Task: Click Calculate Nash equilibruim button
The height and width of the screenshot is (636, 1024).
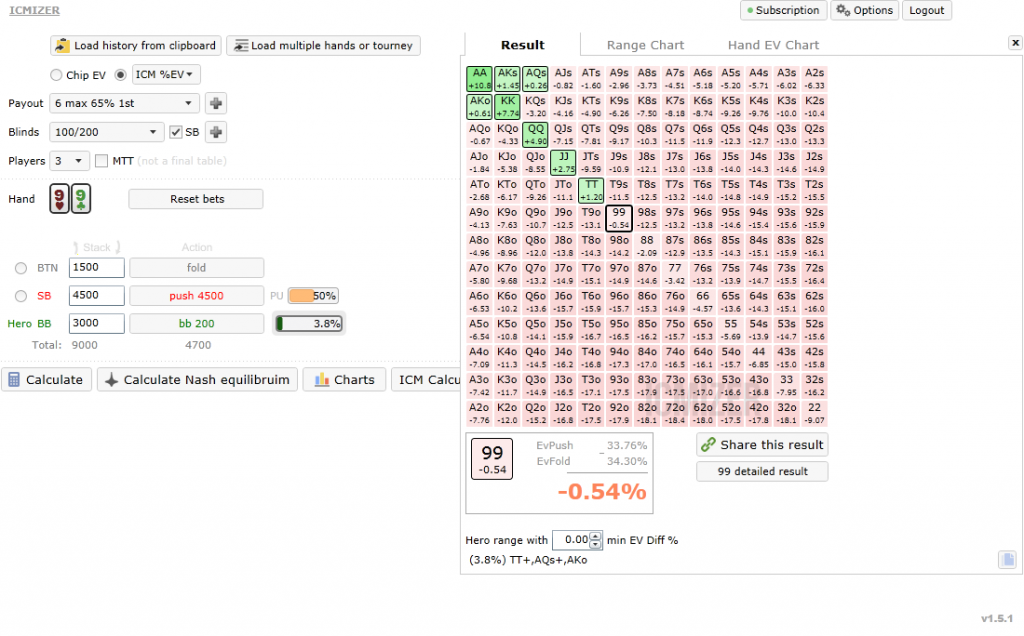Action: pyautogui.click(x=198, y=379)
